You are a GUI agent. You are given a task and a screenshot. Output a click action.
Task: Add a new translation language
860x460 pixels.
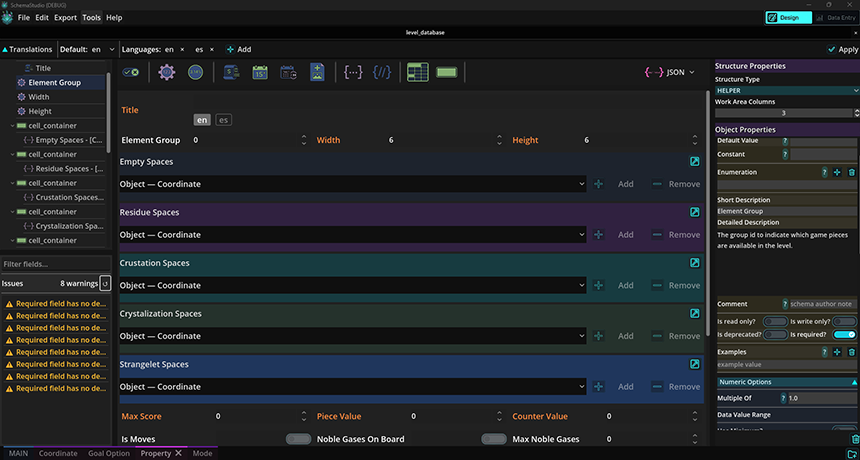(239, 49)
